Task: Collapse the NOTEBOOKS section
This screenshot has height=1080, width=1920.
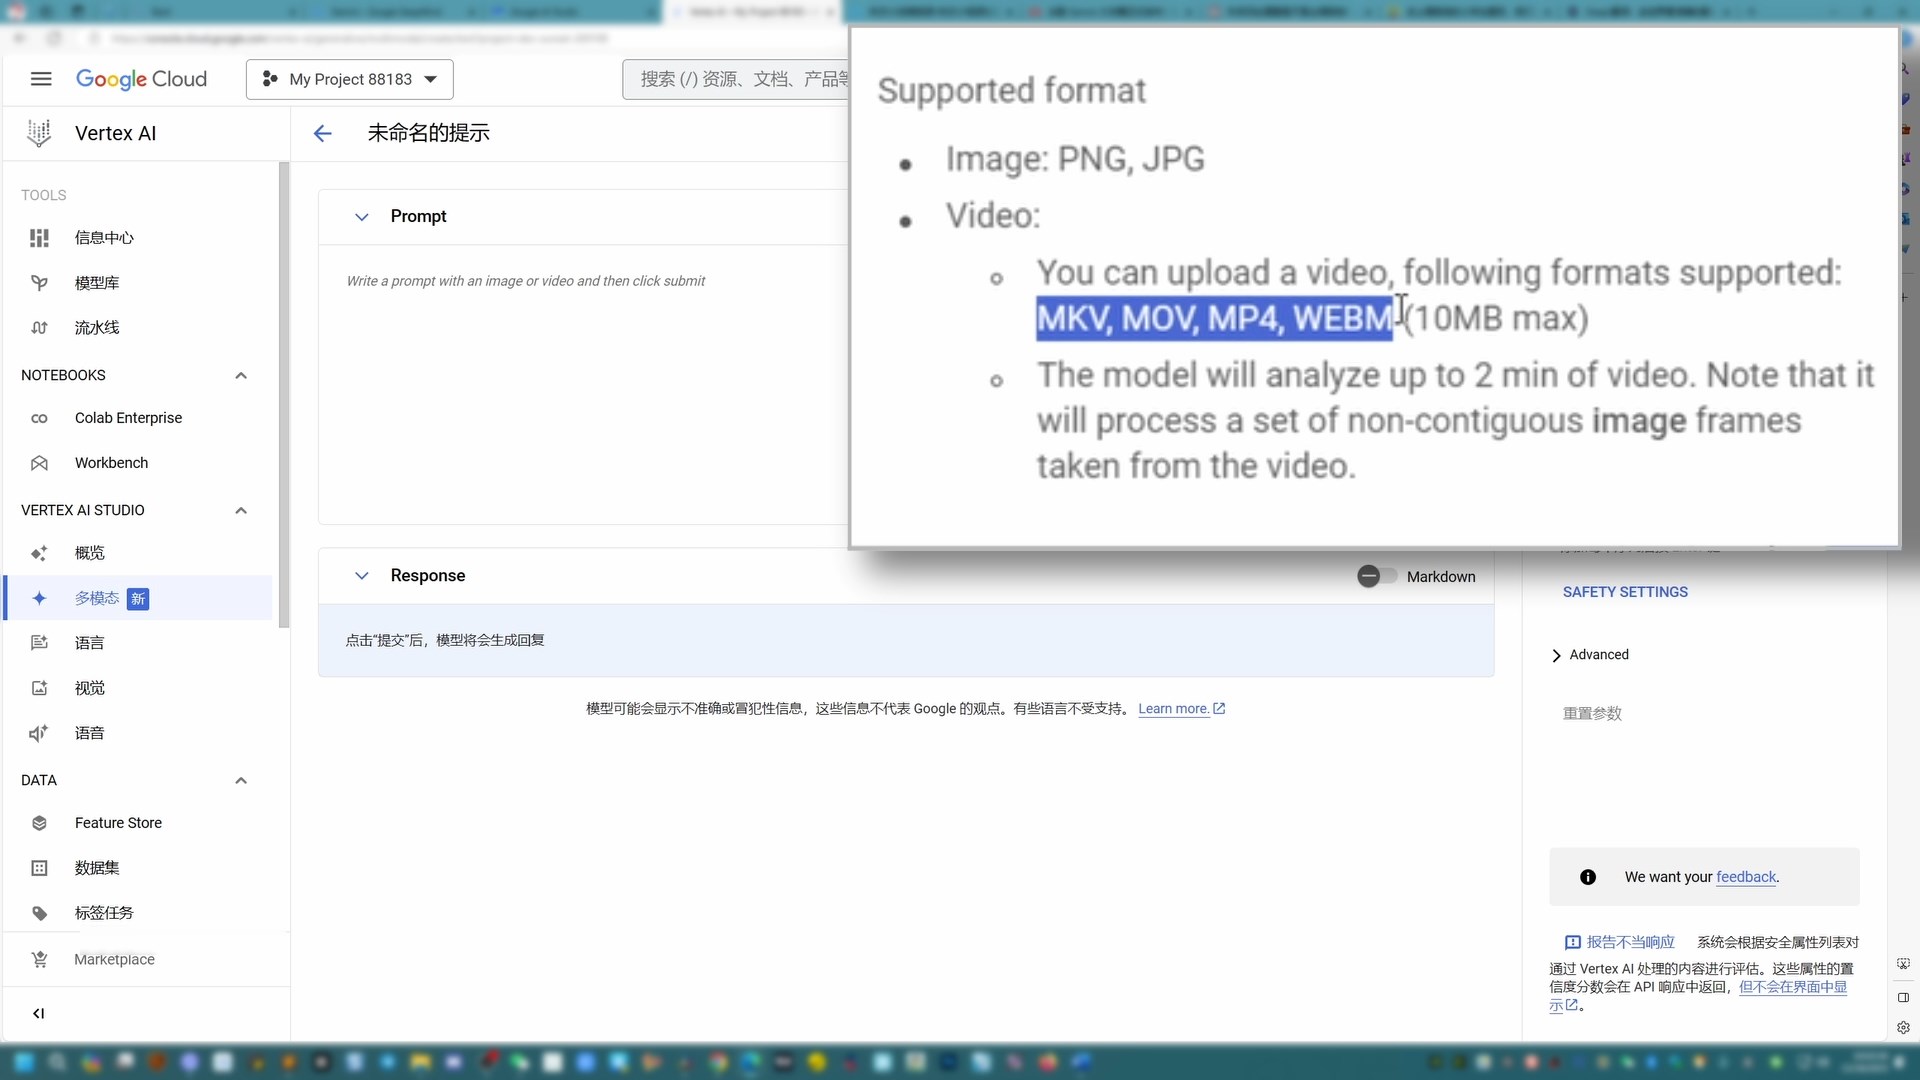Action: 241,375
